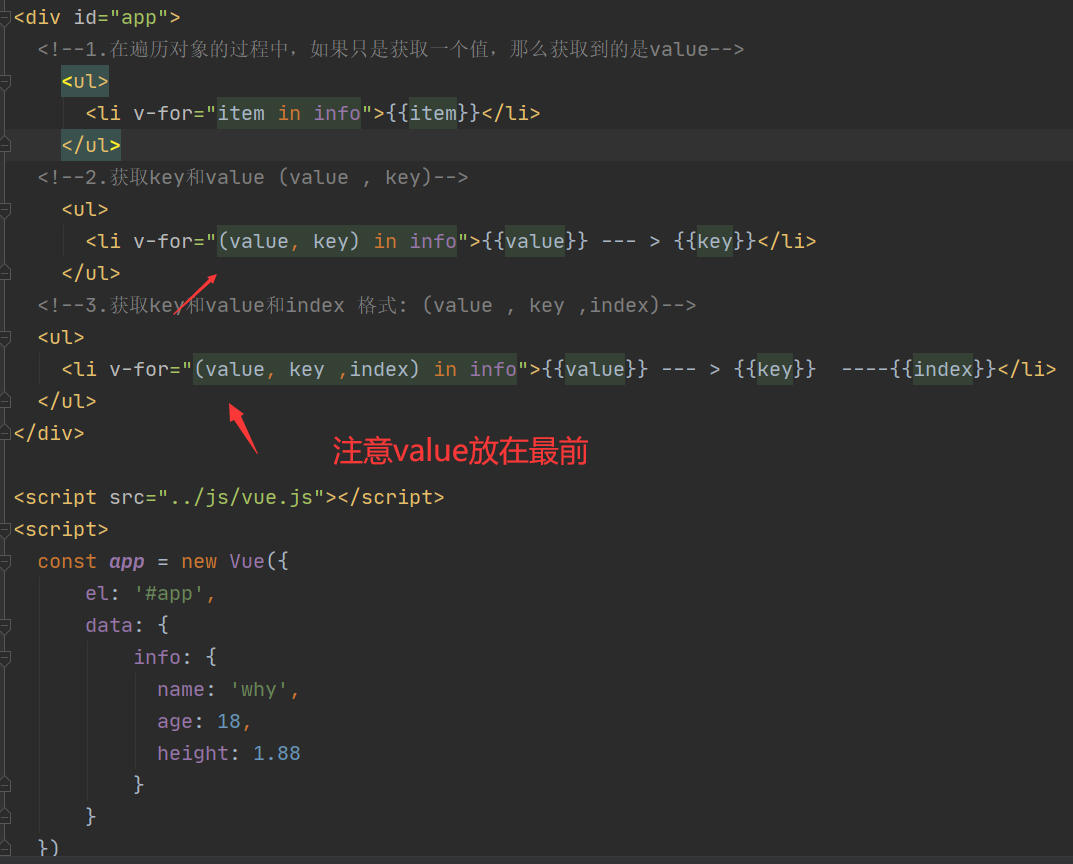Image resolution: width=1073 pixels, height=864 pixels.
Task: Click the "(value, key) in info" expression
Action: [337, 241]
